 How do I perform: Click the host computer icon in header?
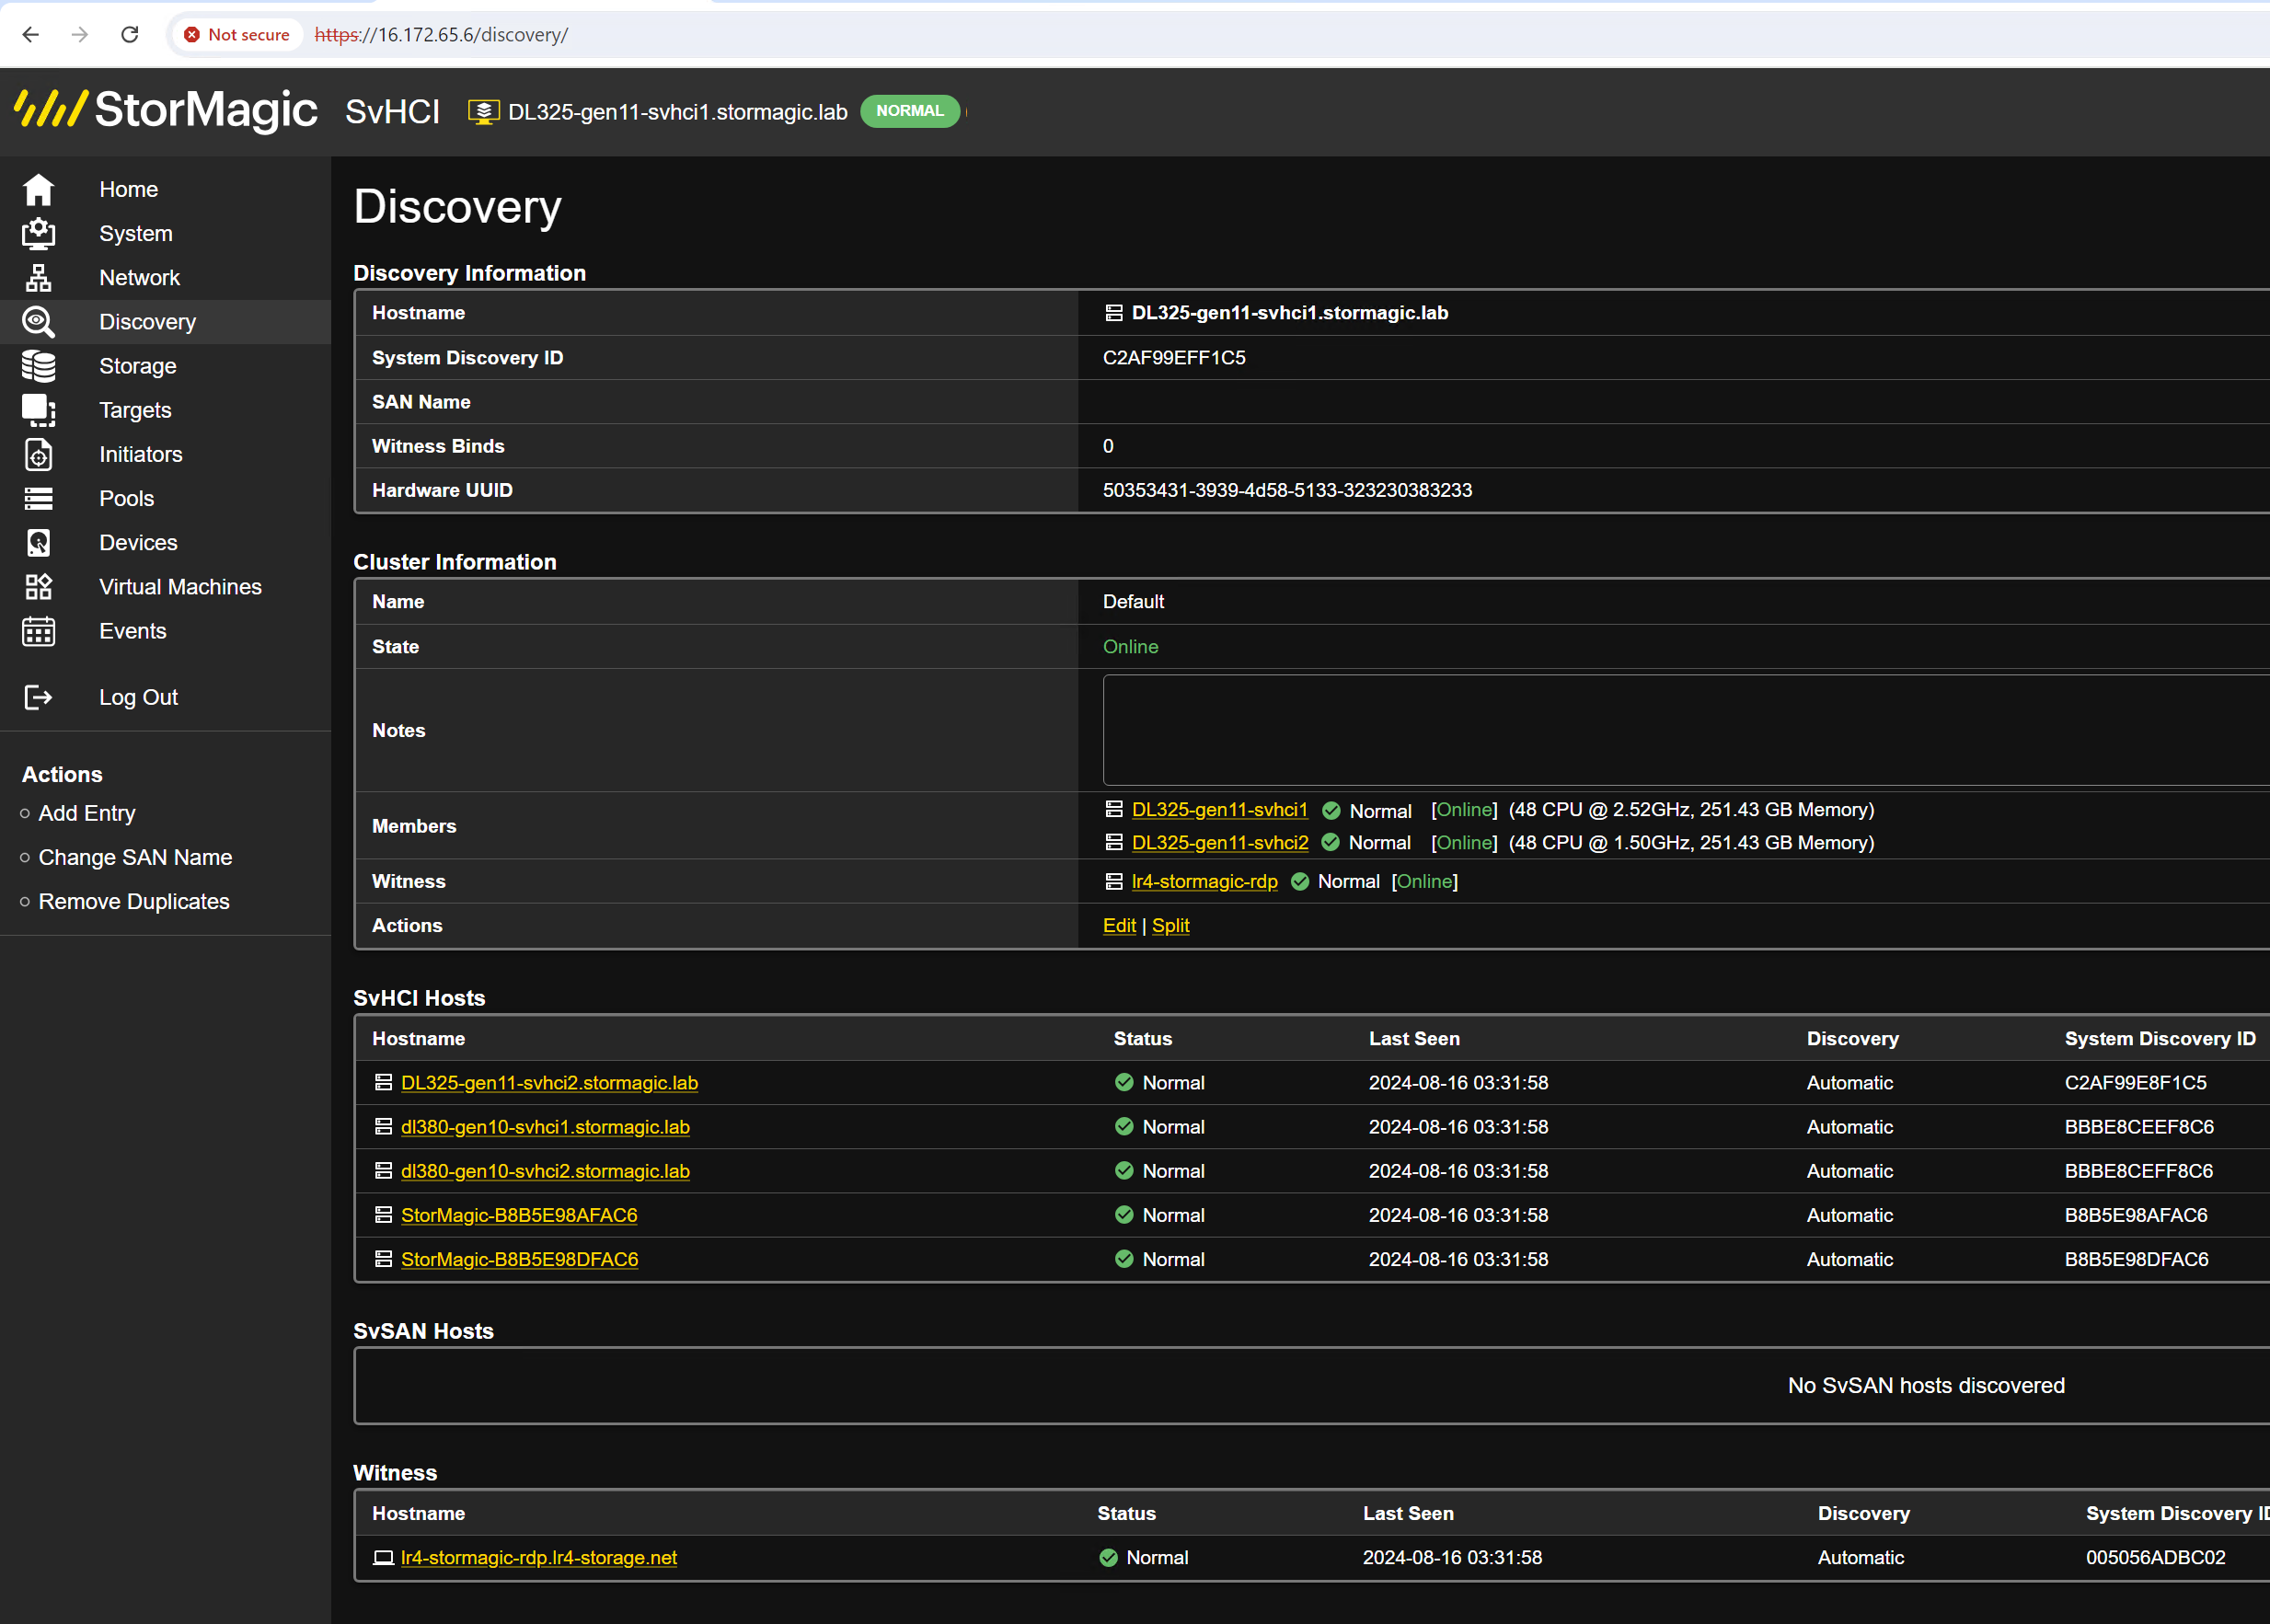pos(483,111)
